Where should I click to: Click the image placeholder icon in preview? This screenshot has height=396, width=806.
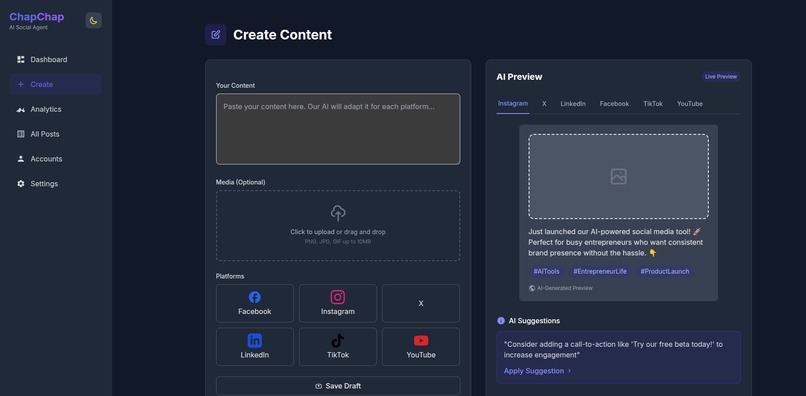tap(618, 176)
